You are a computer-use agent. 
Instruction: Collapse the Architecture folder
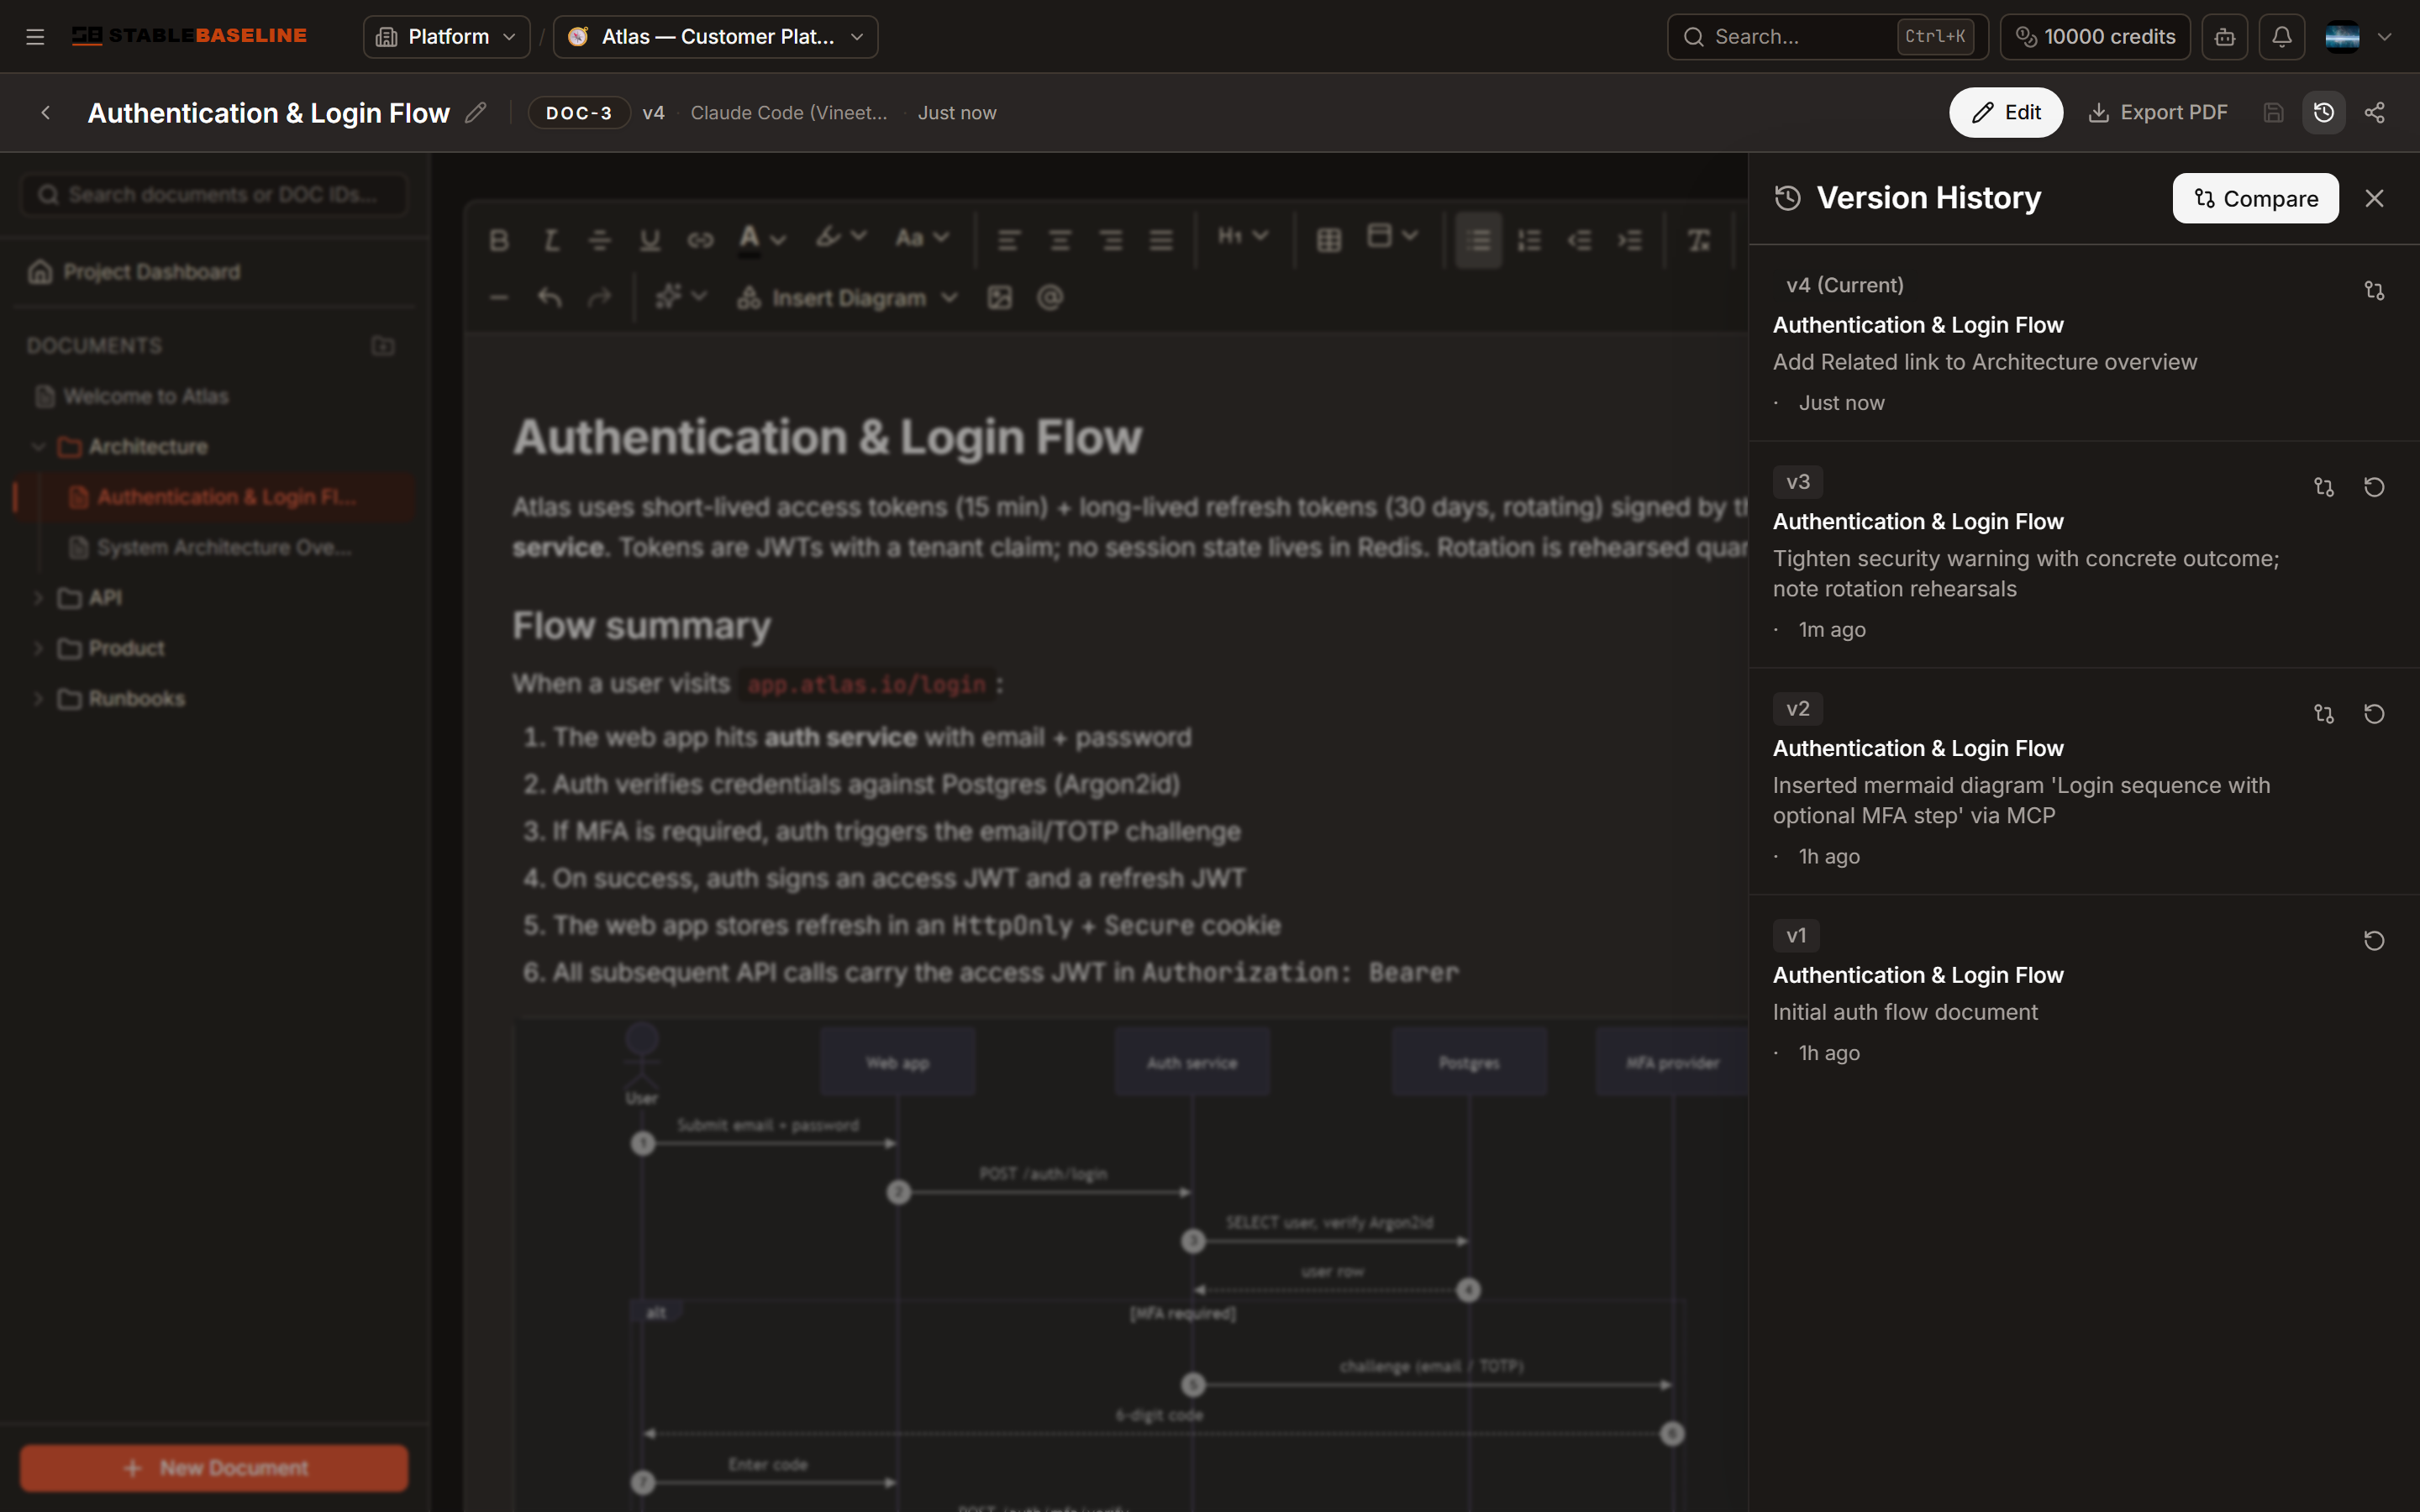coord(39,447)
